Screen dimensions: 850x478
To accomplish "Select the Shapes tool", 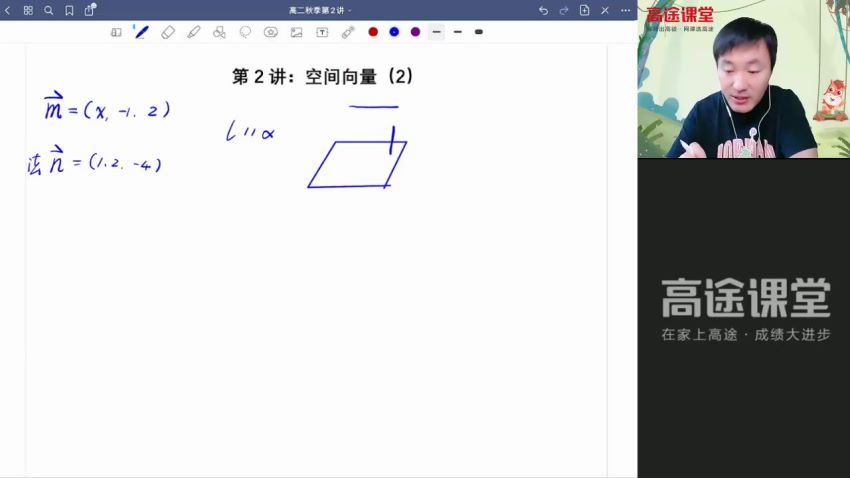I will (219, 32).
